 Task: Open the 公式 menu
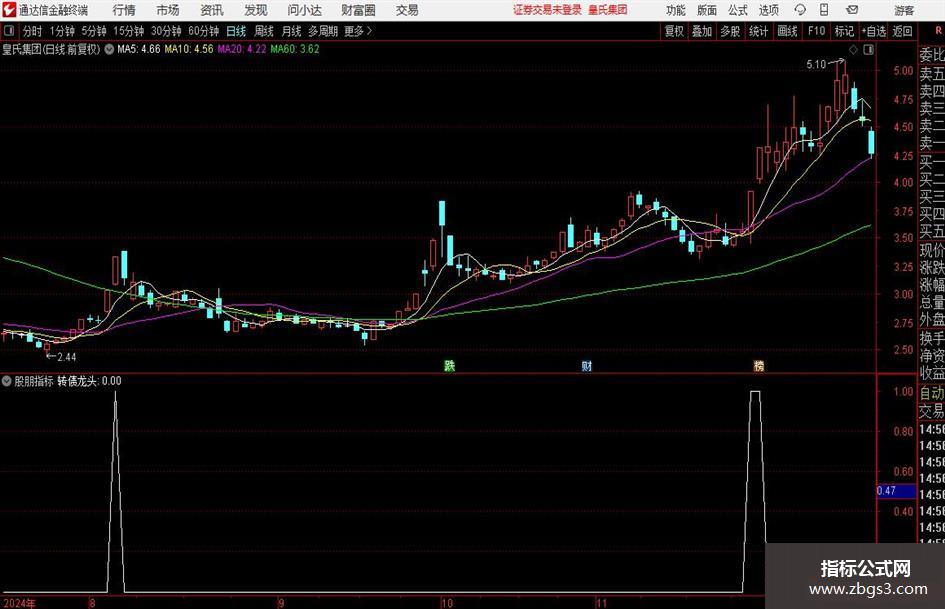[x=738, y=10]
